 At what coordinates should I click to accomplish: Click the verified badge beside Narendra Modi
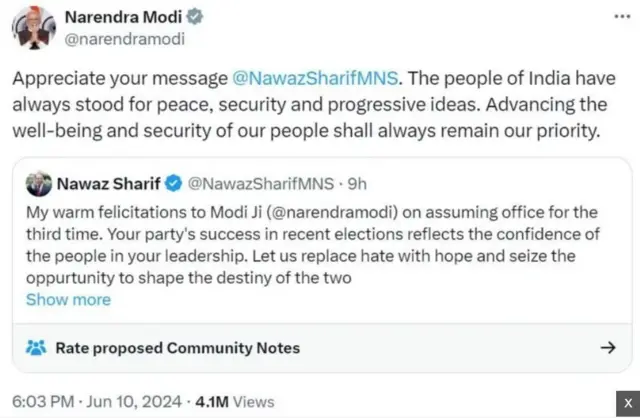198,17
